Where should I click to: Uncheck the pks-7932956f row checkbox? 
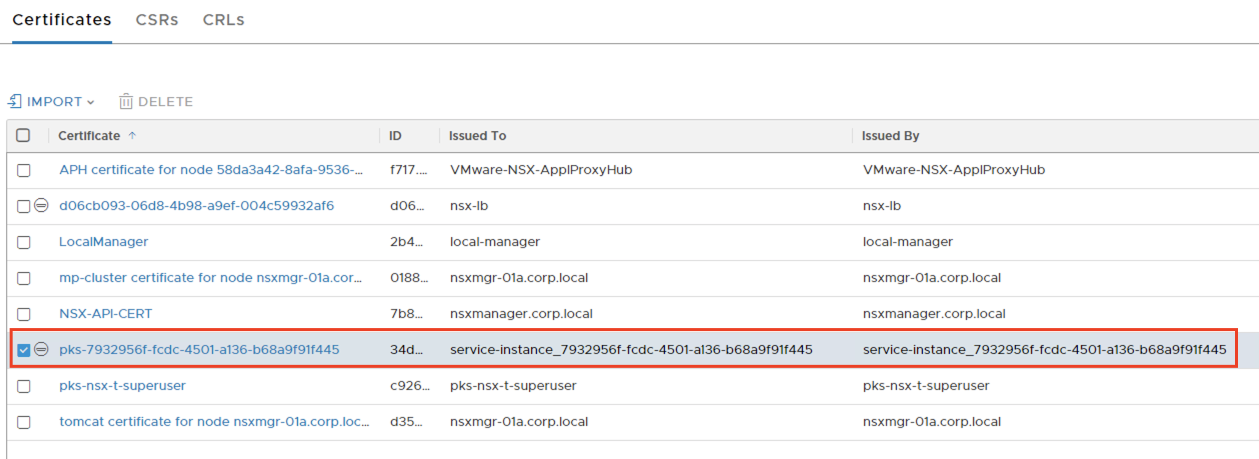tap(24, 349)
